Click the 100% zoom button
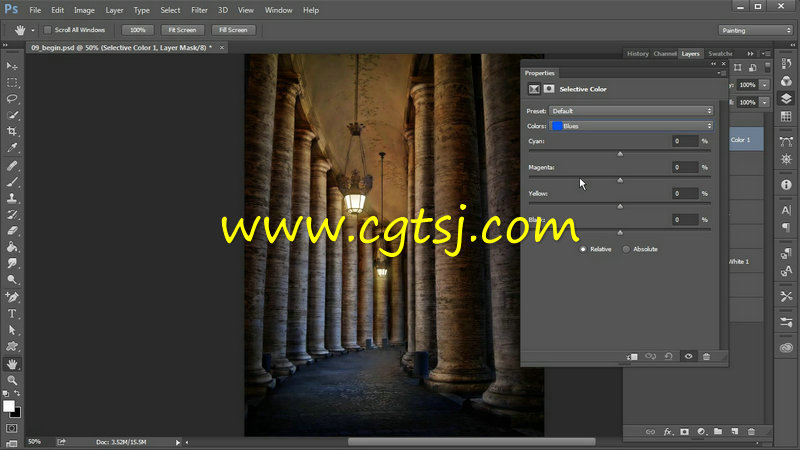This screenshot has width=800, height=450. pos(138,30)
